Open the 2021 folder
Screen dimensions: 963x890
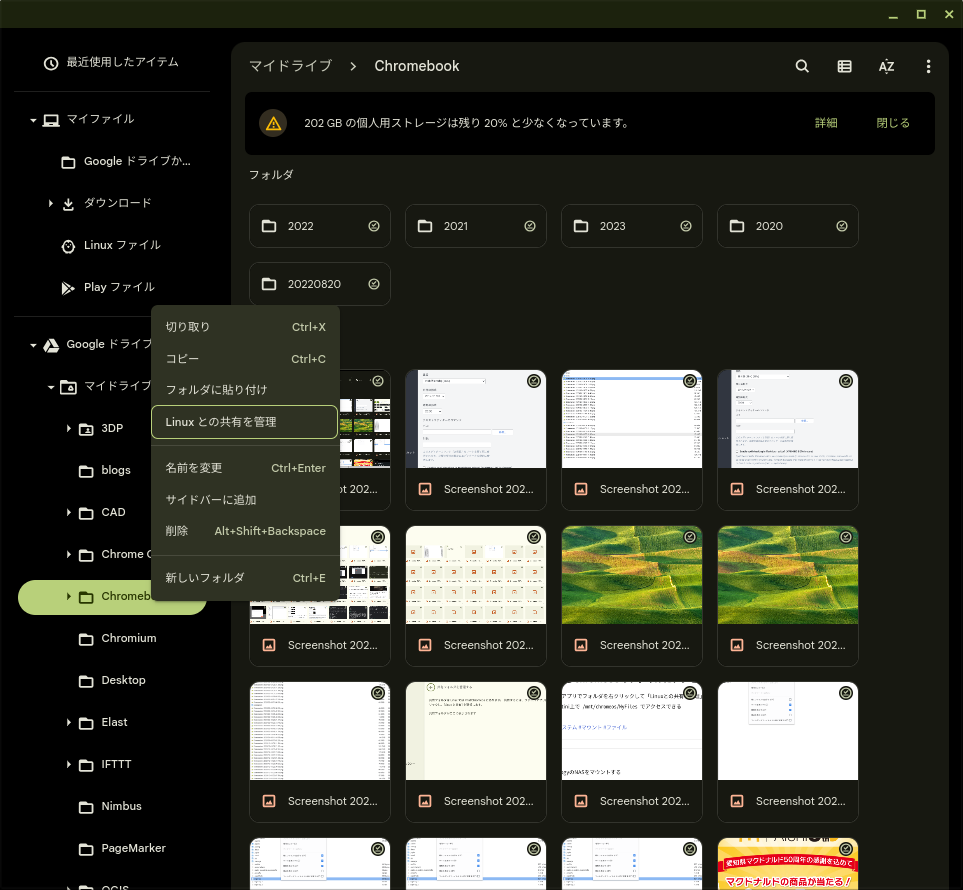click(475, 226)
